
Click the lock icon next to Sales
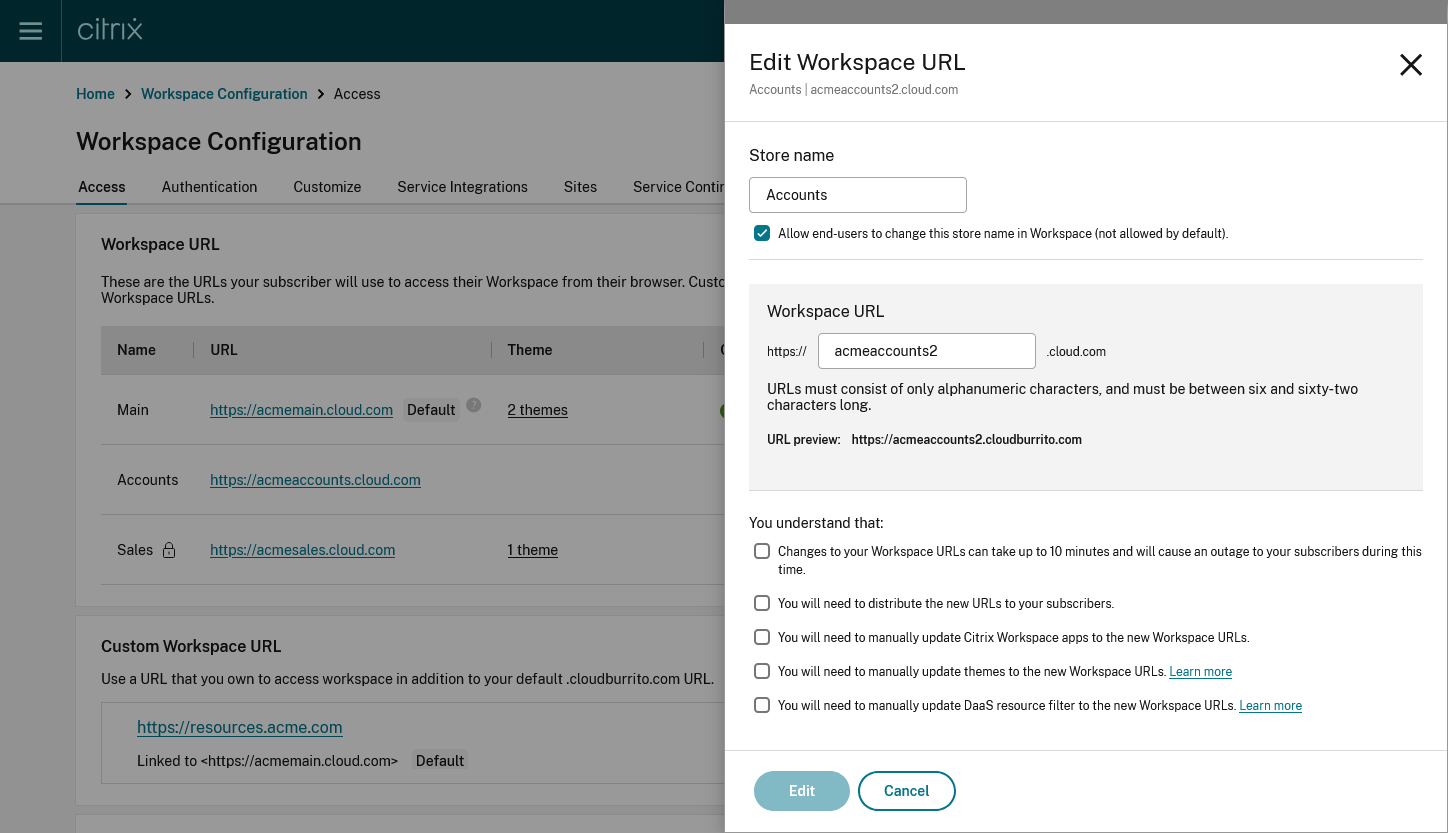click(168, 550)
